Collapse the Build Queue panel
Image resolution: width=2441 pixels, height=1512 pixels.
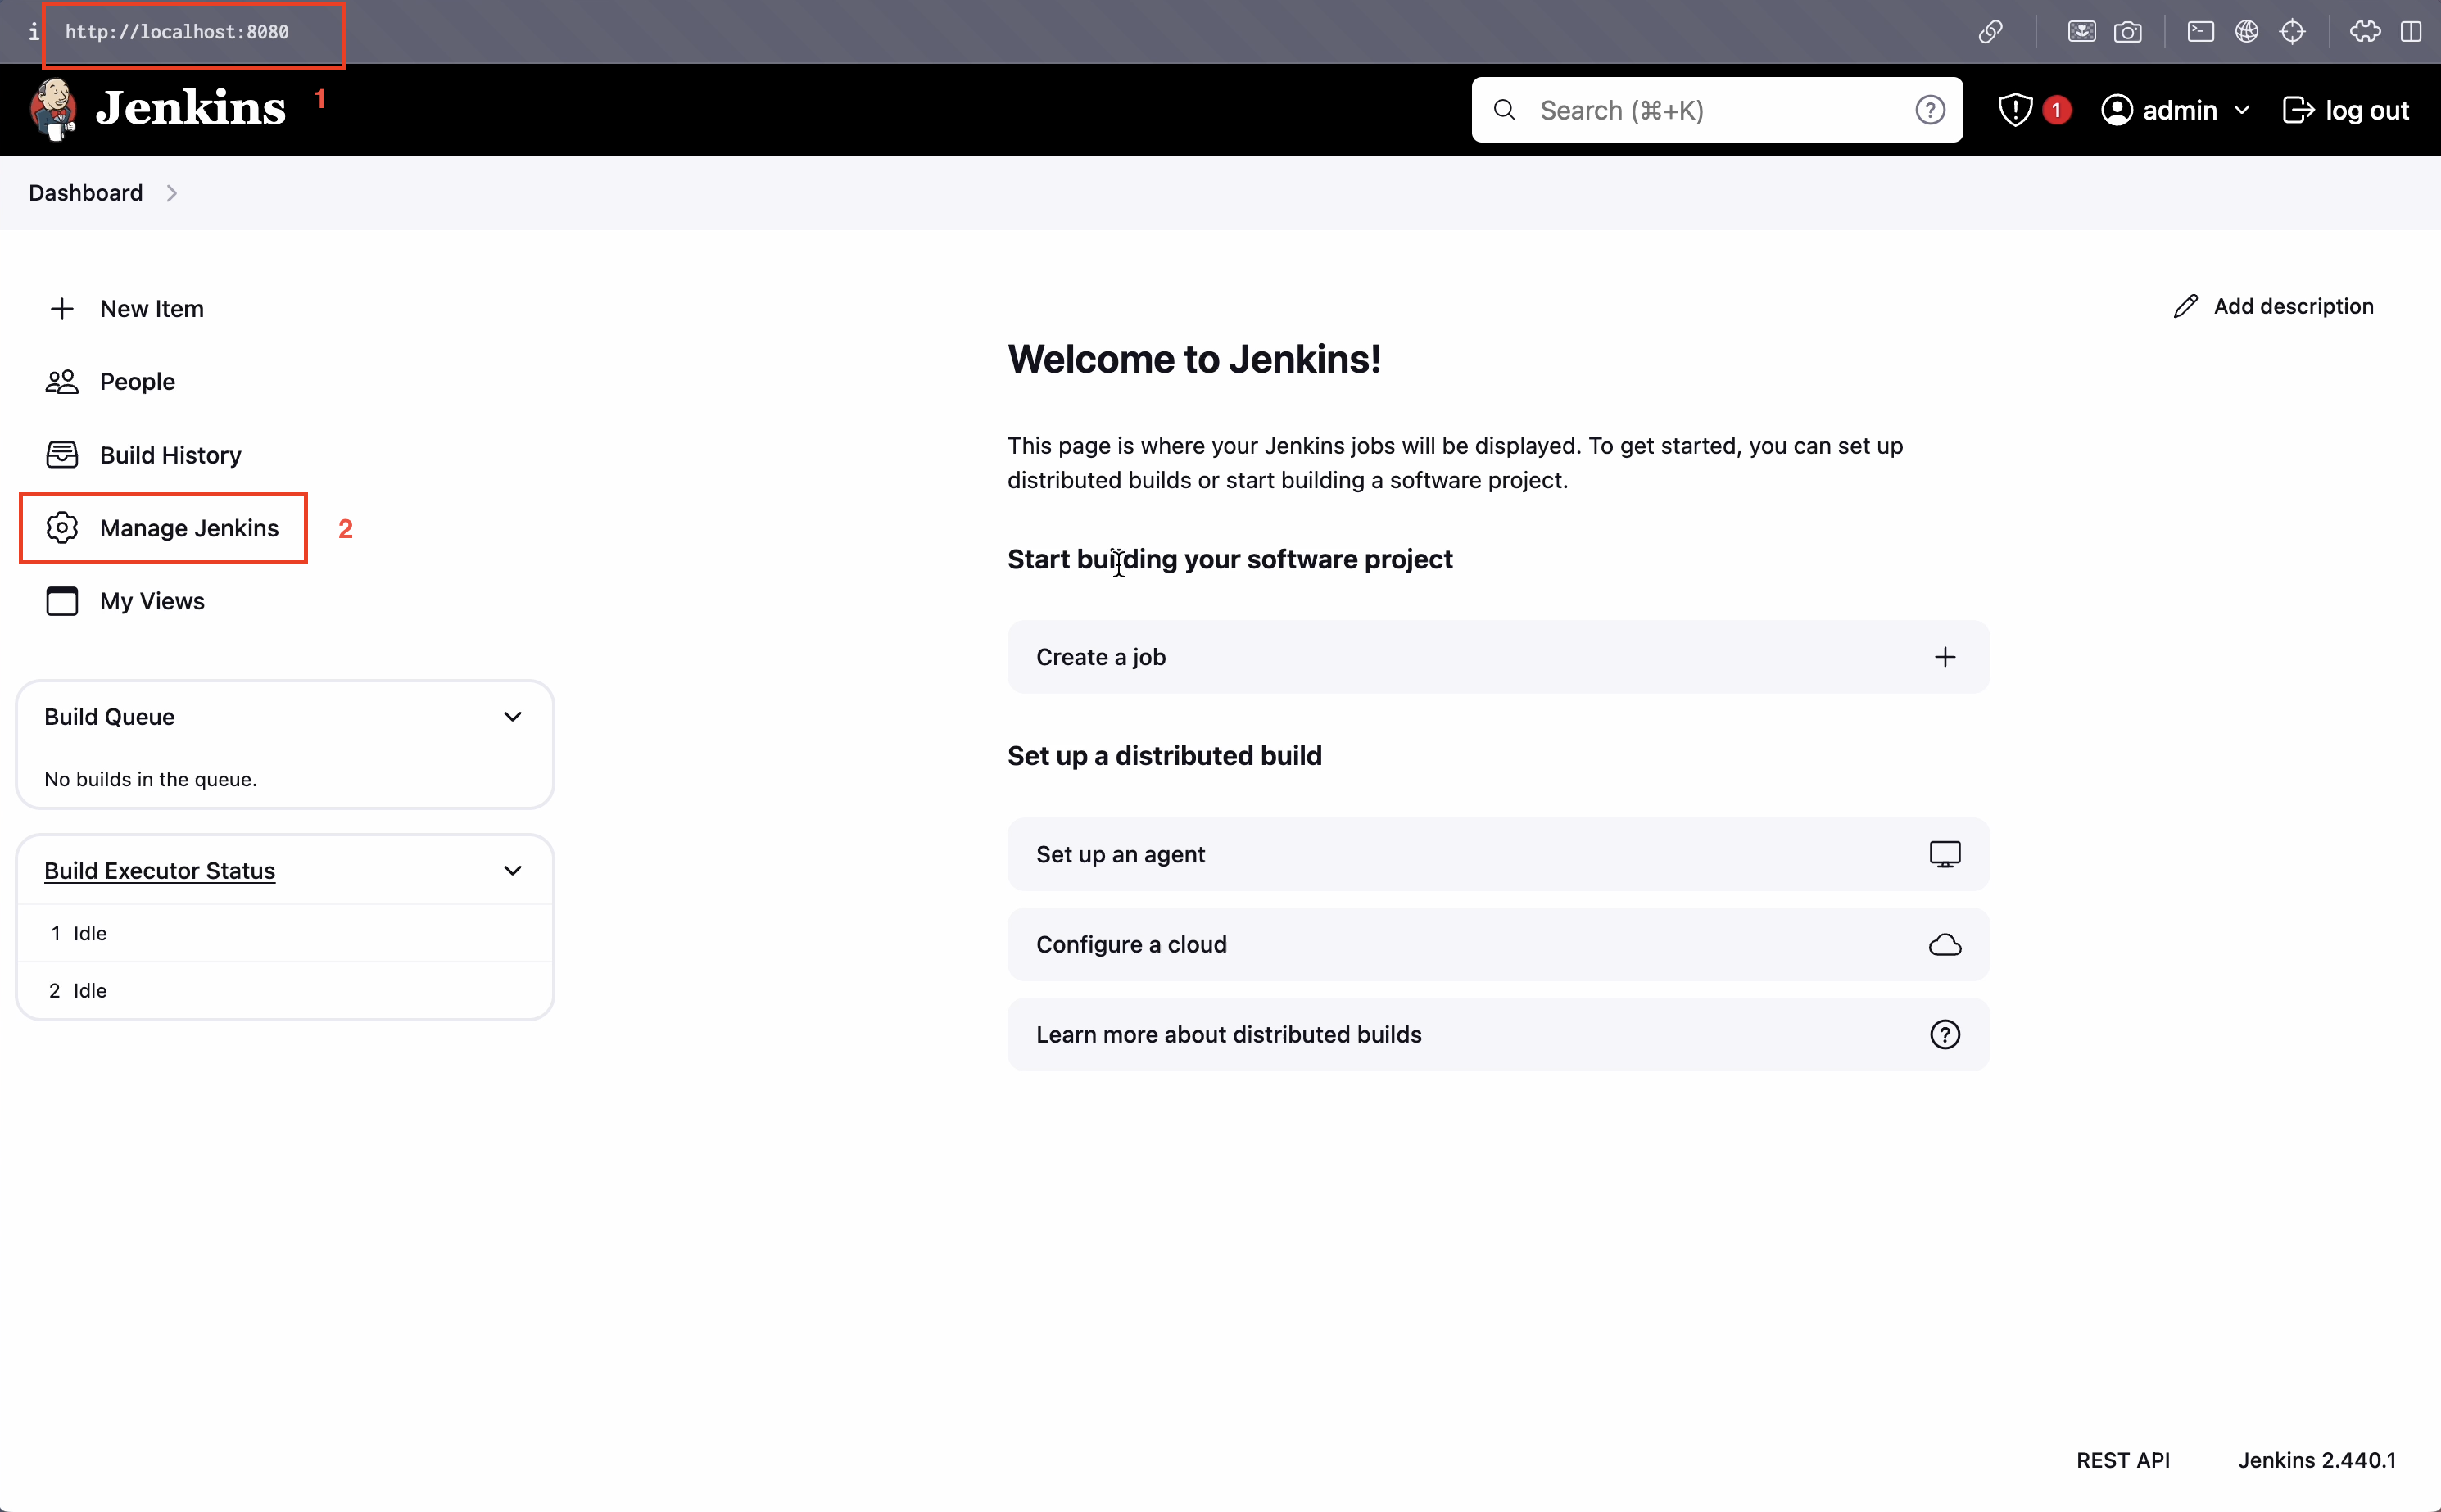512,717
